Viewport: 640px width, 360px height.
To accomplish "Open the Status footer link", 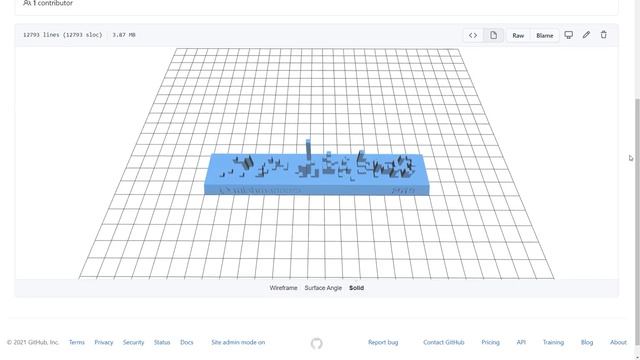I will [162, 342].
